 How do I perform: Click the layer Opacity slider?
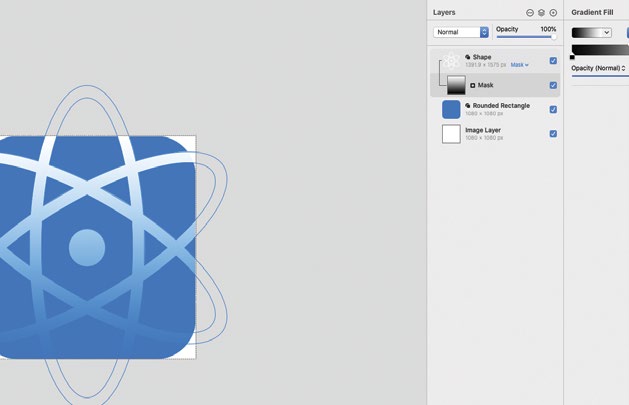[x=525, y=37]
